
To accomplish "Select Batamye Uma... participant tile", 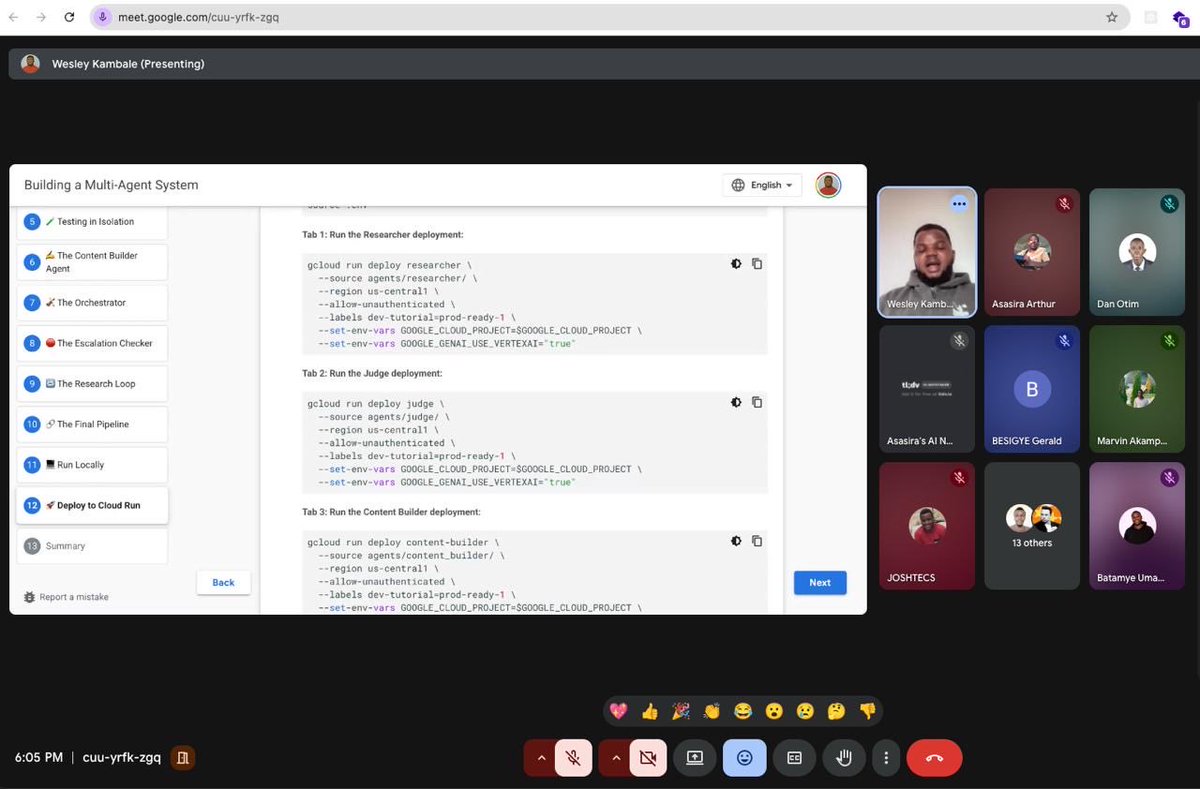I will (1136, 526).
